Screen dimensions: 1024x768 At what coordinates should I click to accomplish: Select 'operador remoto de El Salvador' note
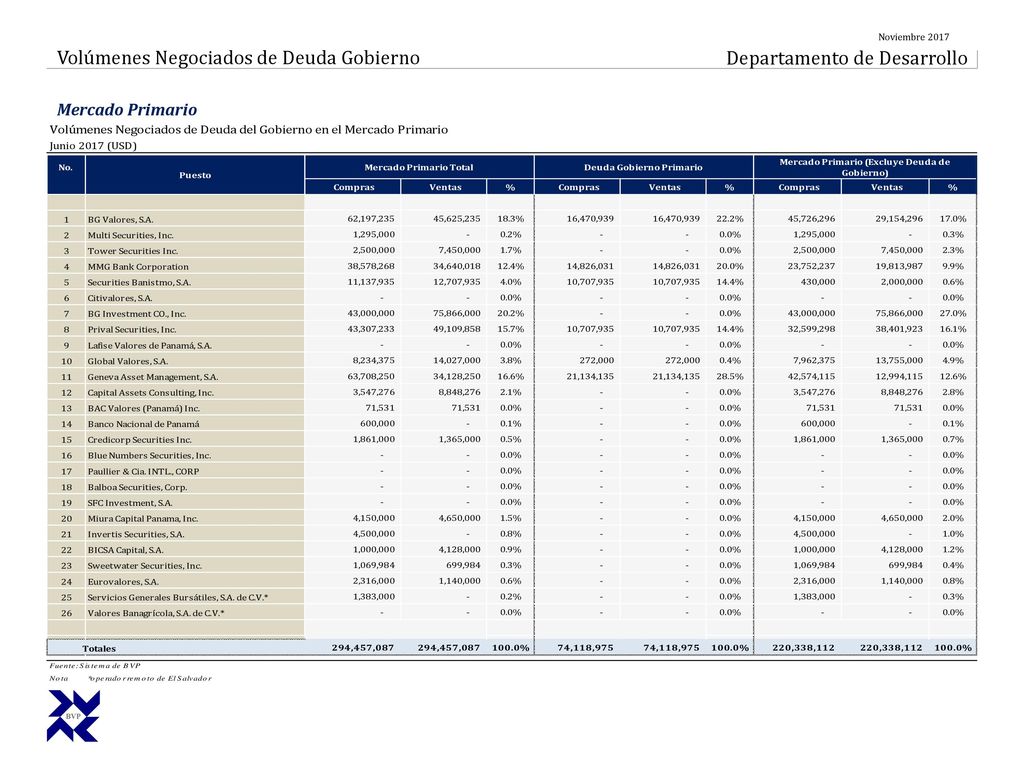150,679
